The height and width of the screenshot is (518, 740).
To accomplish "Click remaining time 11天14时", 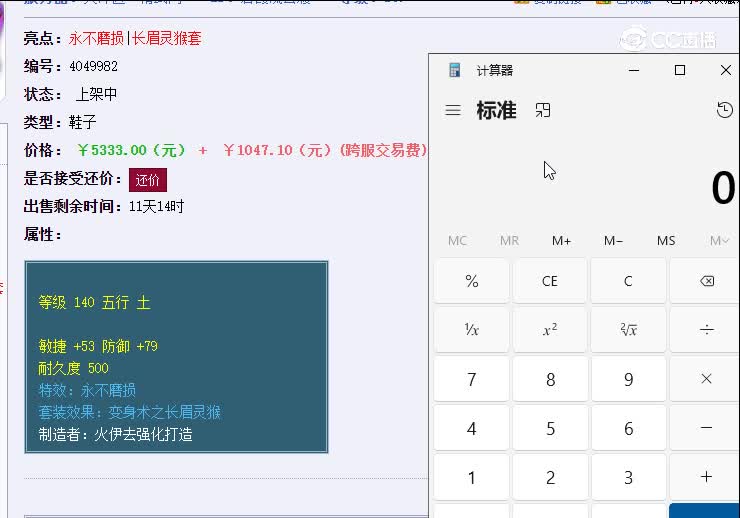I will (156, 206).
